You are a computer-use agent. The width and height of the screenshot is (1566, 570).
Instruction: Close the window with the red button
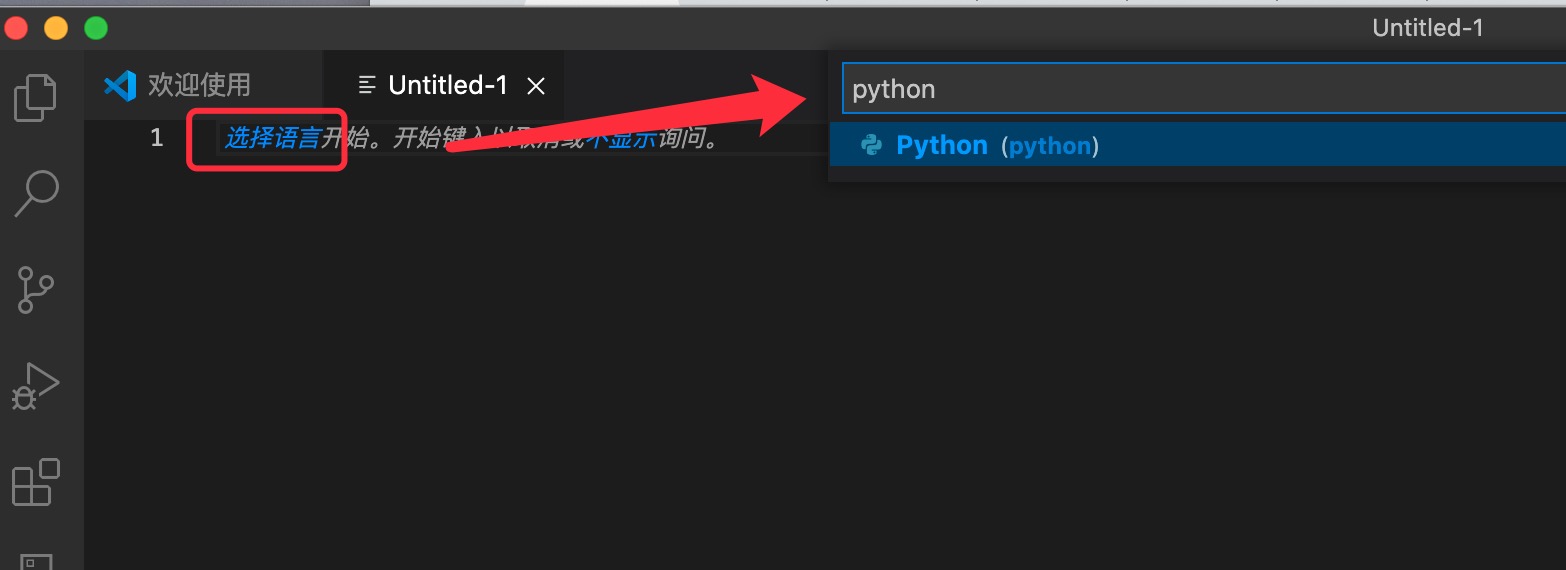click(x=16, y=28)
